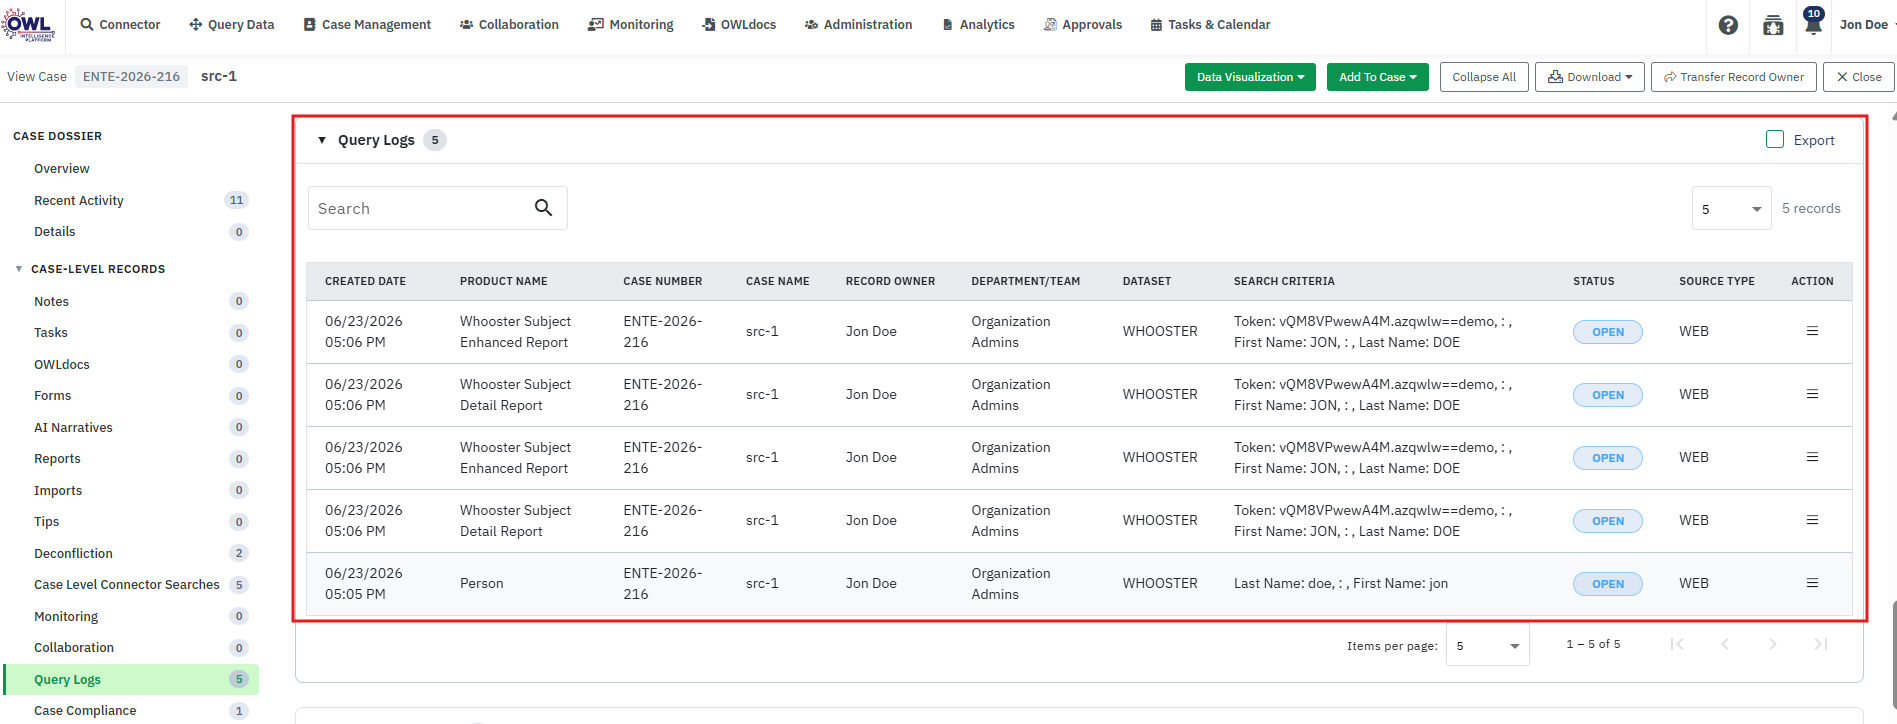This screenshot has height=724, width=1897.
Task: Open the Items per page dropdown
Action: 1488,646
